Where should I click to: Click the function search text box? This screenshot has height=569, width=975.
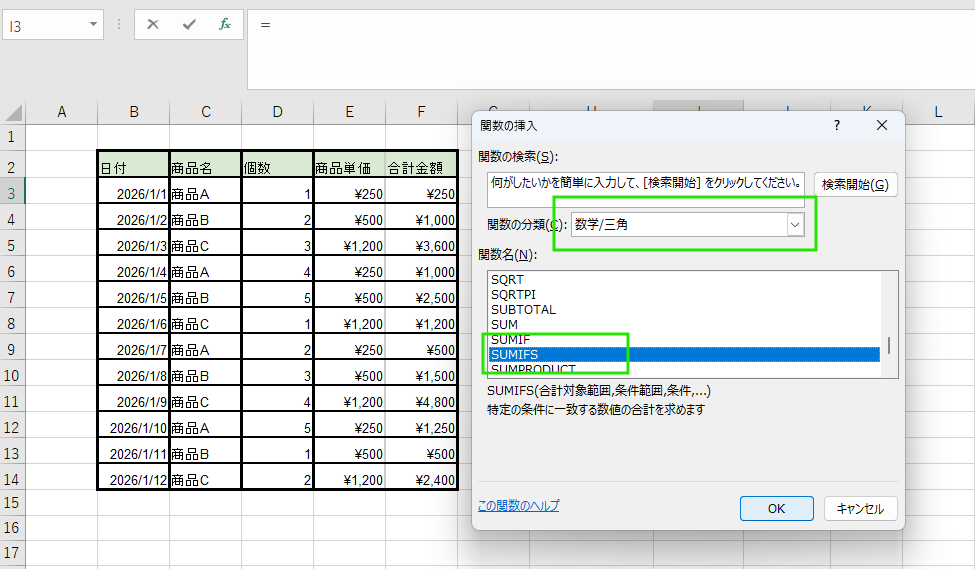click(646, 189)
